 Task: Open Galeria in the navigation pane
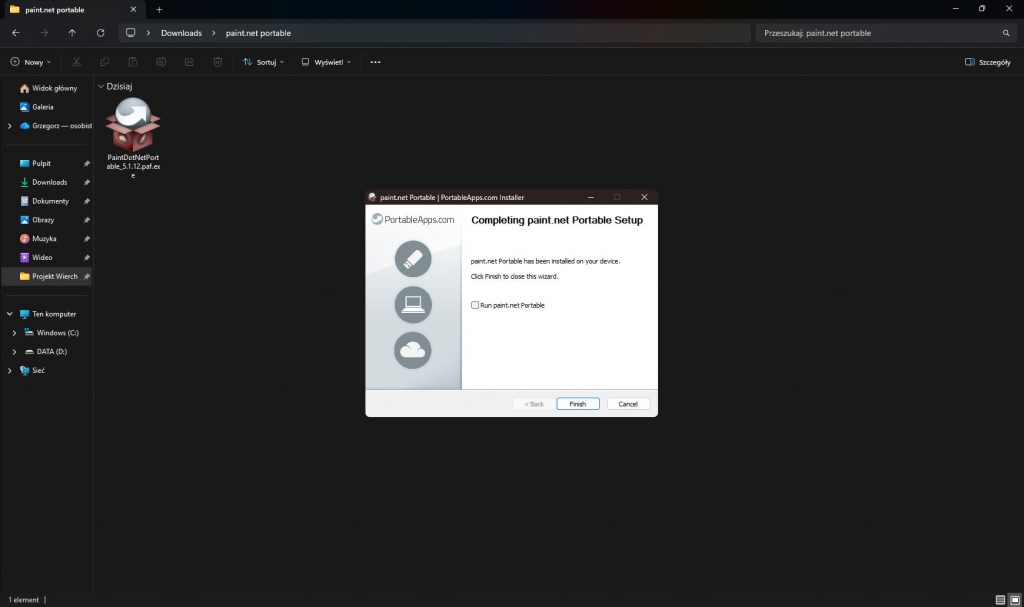42,106
